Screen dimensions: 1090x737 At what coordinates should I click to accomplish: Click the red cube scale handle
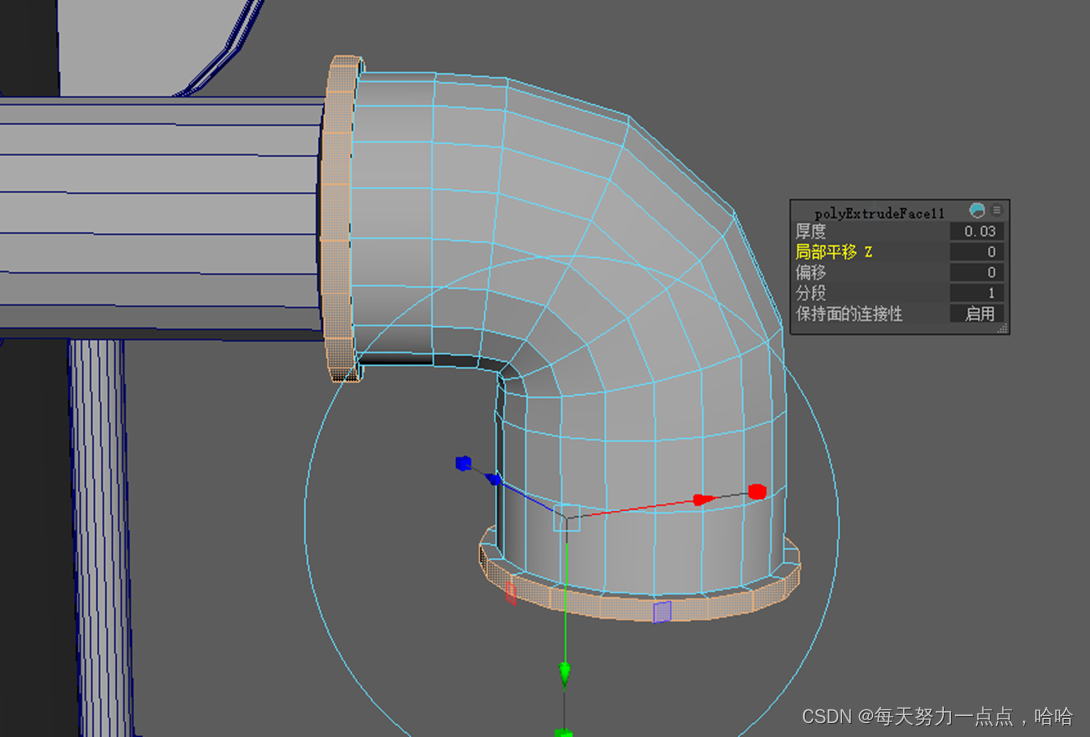click(x=757, y=492)
